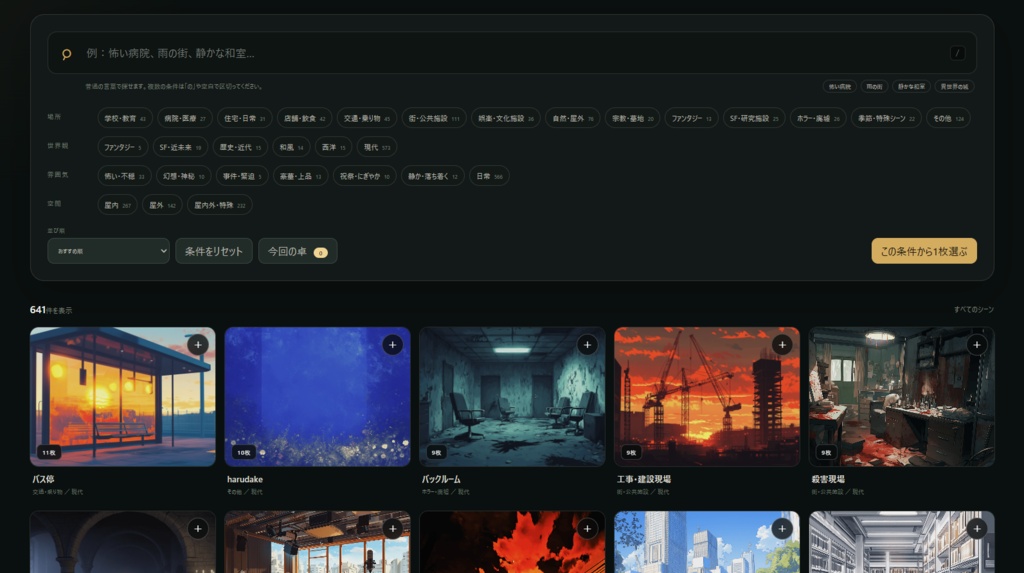Toggle the 病院・医療 place filter
This screenshot has width=1024, height=573.
[185, 118]
